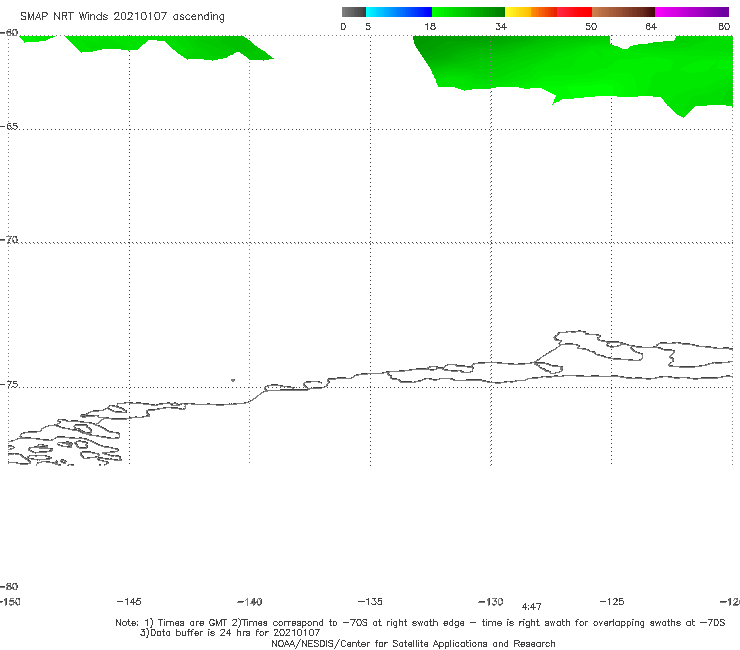Click the longitude axis label '-150'
This screenshot has height=650, width=740.
coord(10,602)
